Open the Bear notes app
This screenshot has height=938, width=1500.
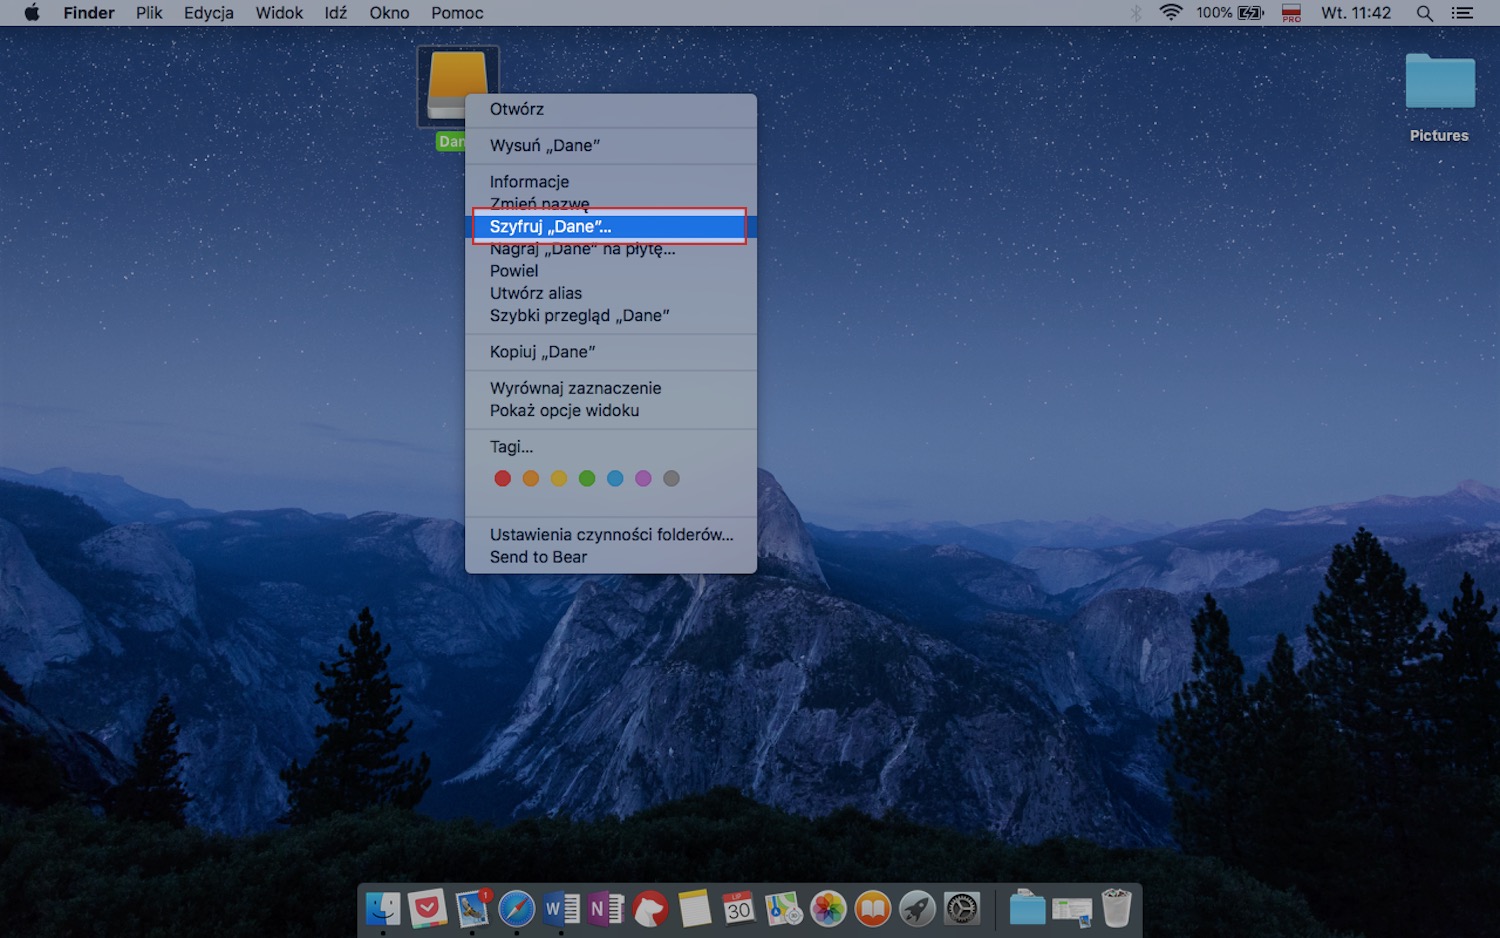649,909
